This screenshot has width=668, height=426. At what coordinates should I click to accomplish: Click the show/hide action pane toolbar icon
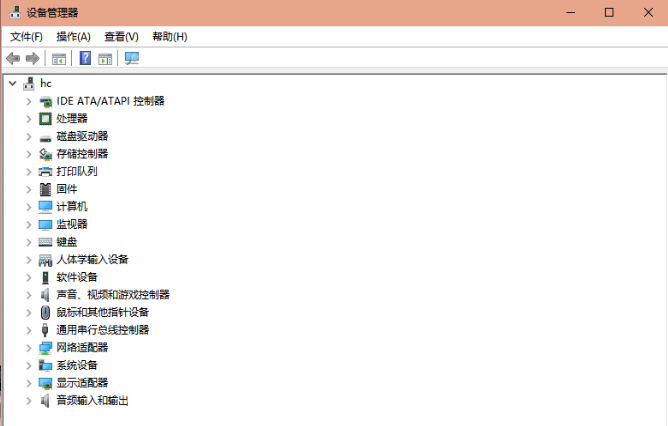click(x=105, y=59)
